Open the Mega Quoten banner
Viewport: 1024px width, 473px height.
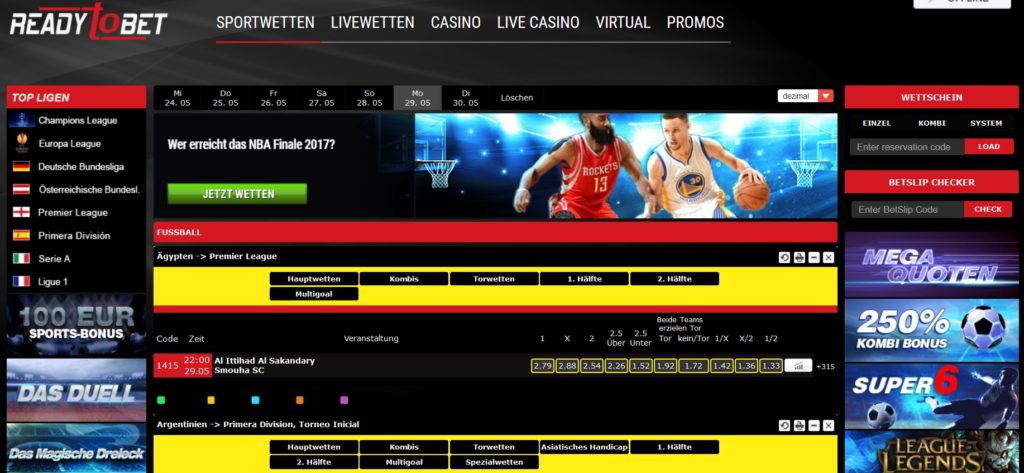point(931,265)
